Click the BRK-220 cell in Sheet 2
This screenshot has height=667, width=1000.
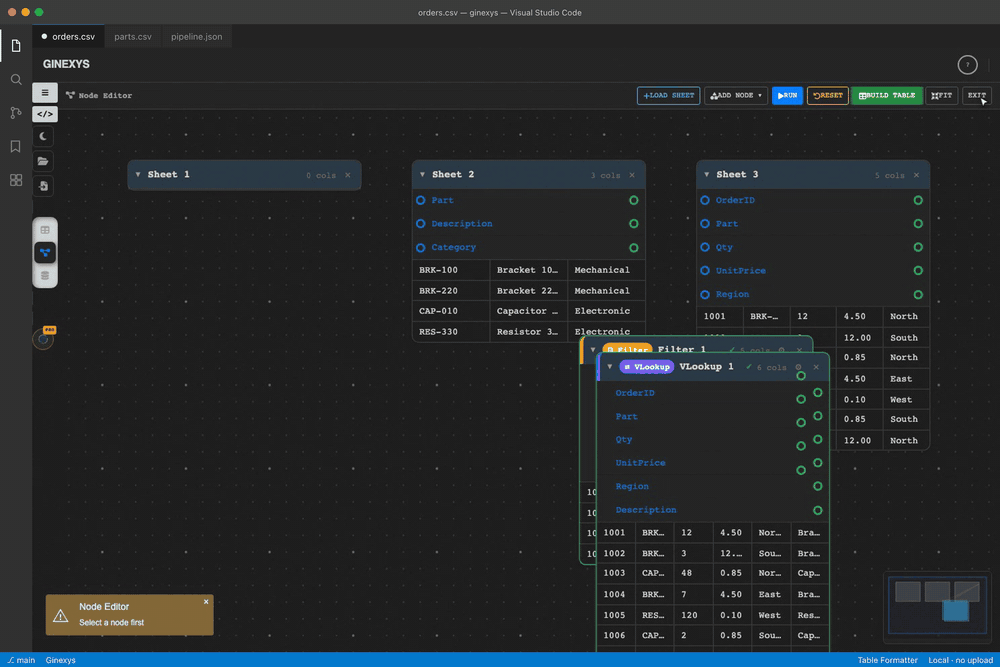[x=451, y=291]
